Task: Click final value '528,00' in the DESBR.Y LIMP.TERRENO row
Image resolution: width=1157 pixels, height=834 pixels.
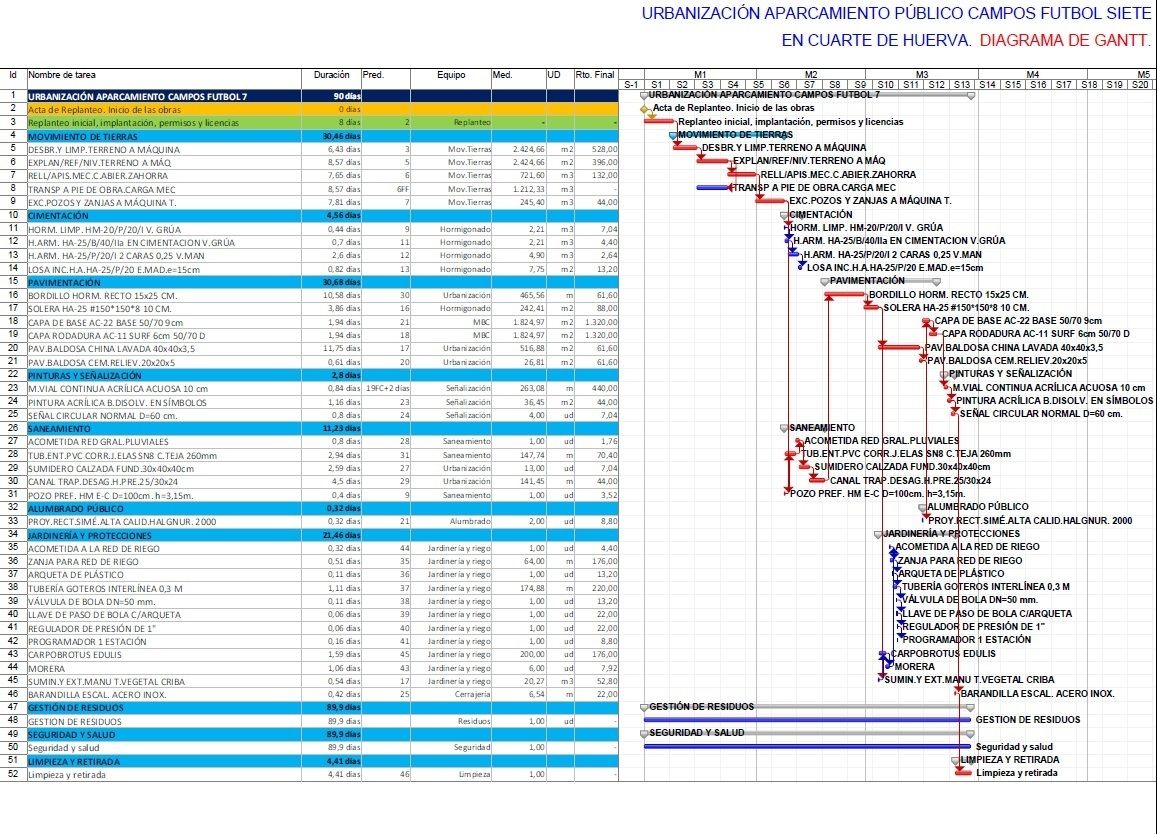Action: pyautogui.click(x=604, y=150)
